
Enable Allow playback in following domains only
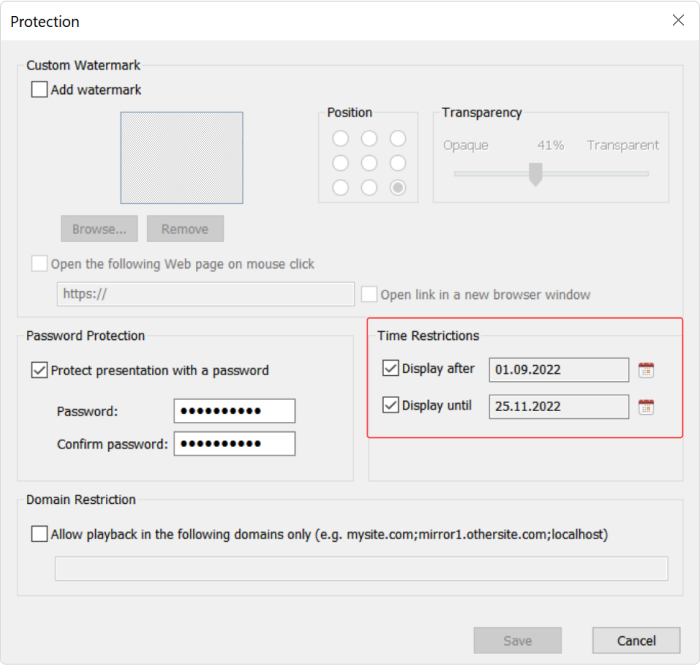click(x=39, y=534)
